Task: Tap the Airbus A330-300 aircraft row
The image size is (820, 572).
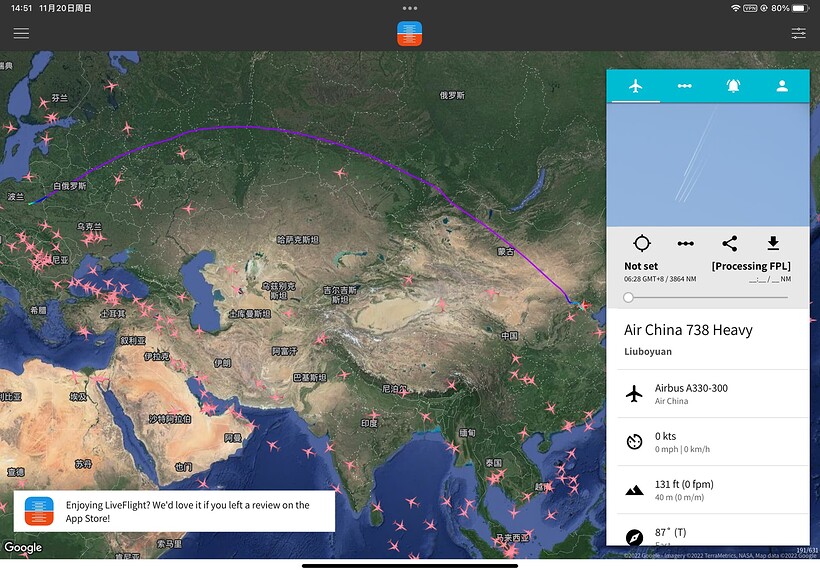Action: (x=712, y=394)
